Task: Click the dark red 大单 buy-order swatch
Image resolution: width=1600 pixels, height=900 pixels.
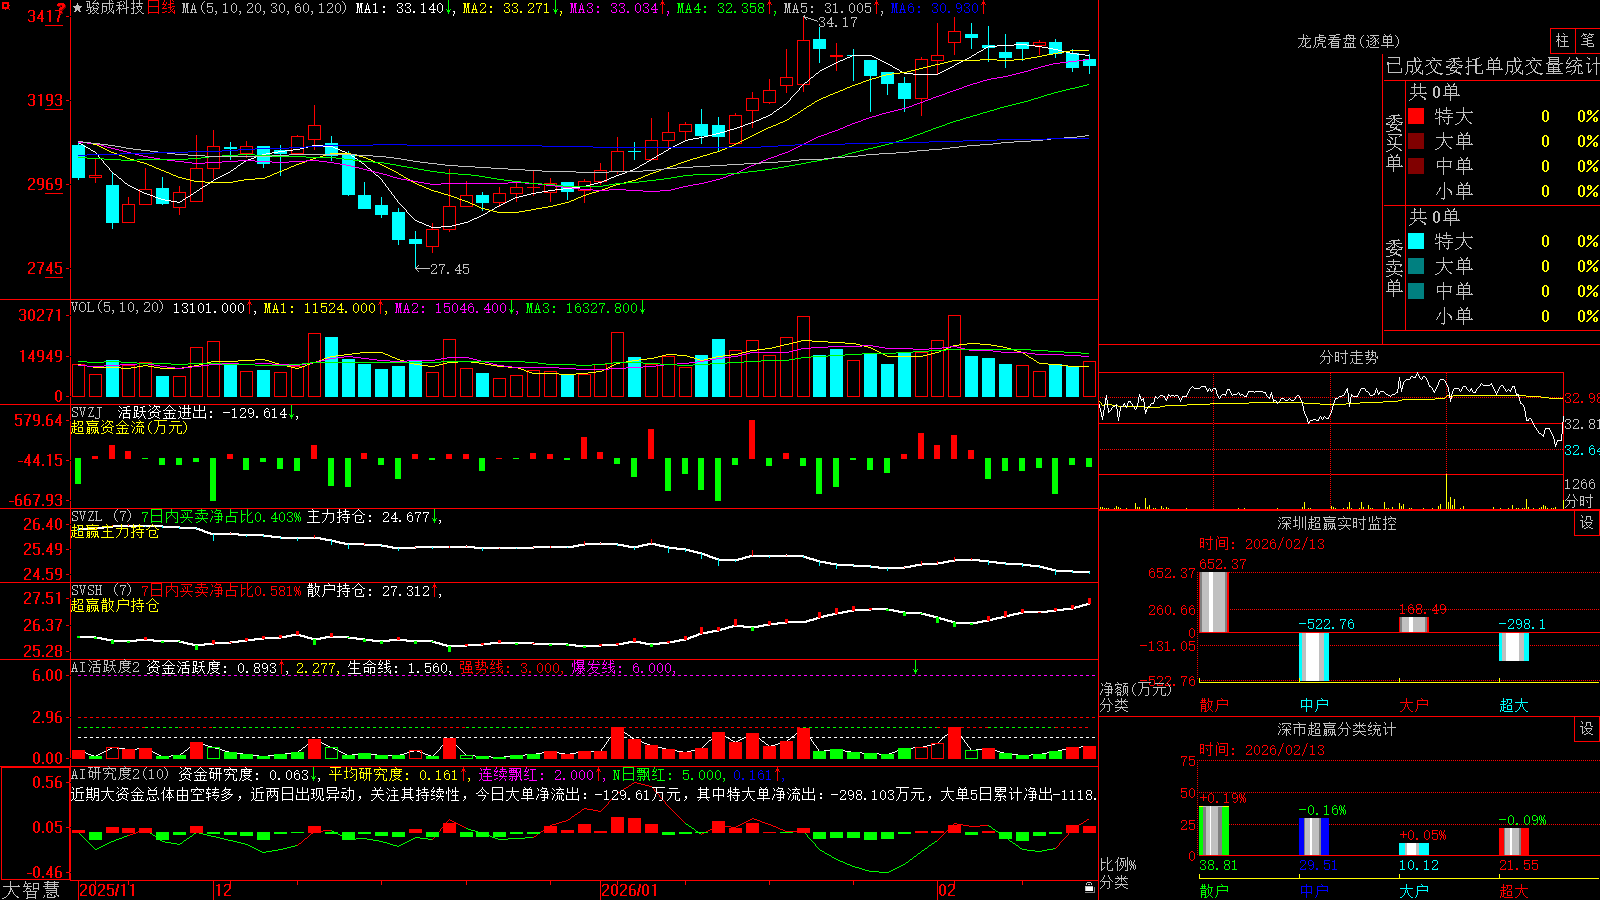Action: [x=1416, y=141]
